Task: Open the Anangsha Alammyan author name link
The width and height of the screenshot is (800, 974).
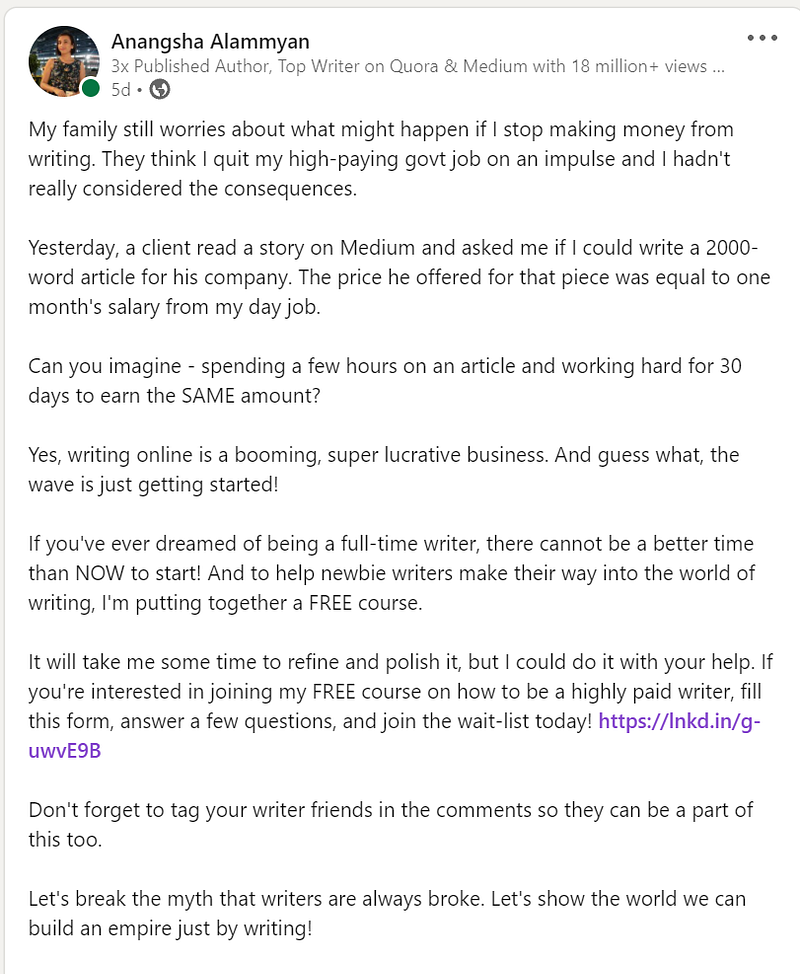Action: (x=210, y=41)
